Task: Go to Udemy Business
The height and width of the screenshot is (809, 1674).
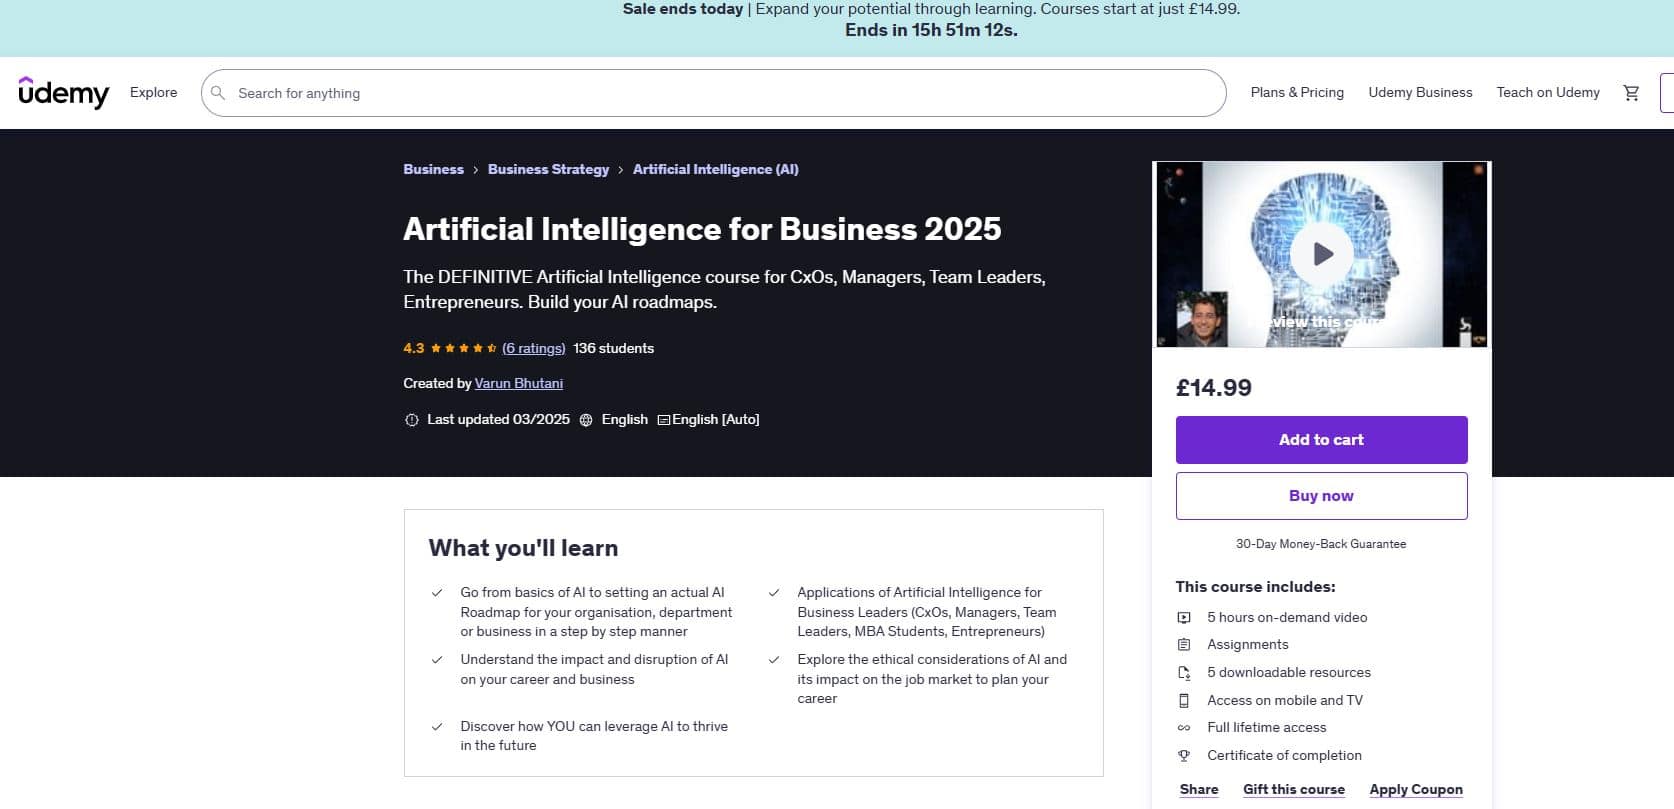Action: [1420, 93]
